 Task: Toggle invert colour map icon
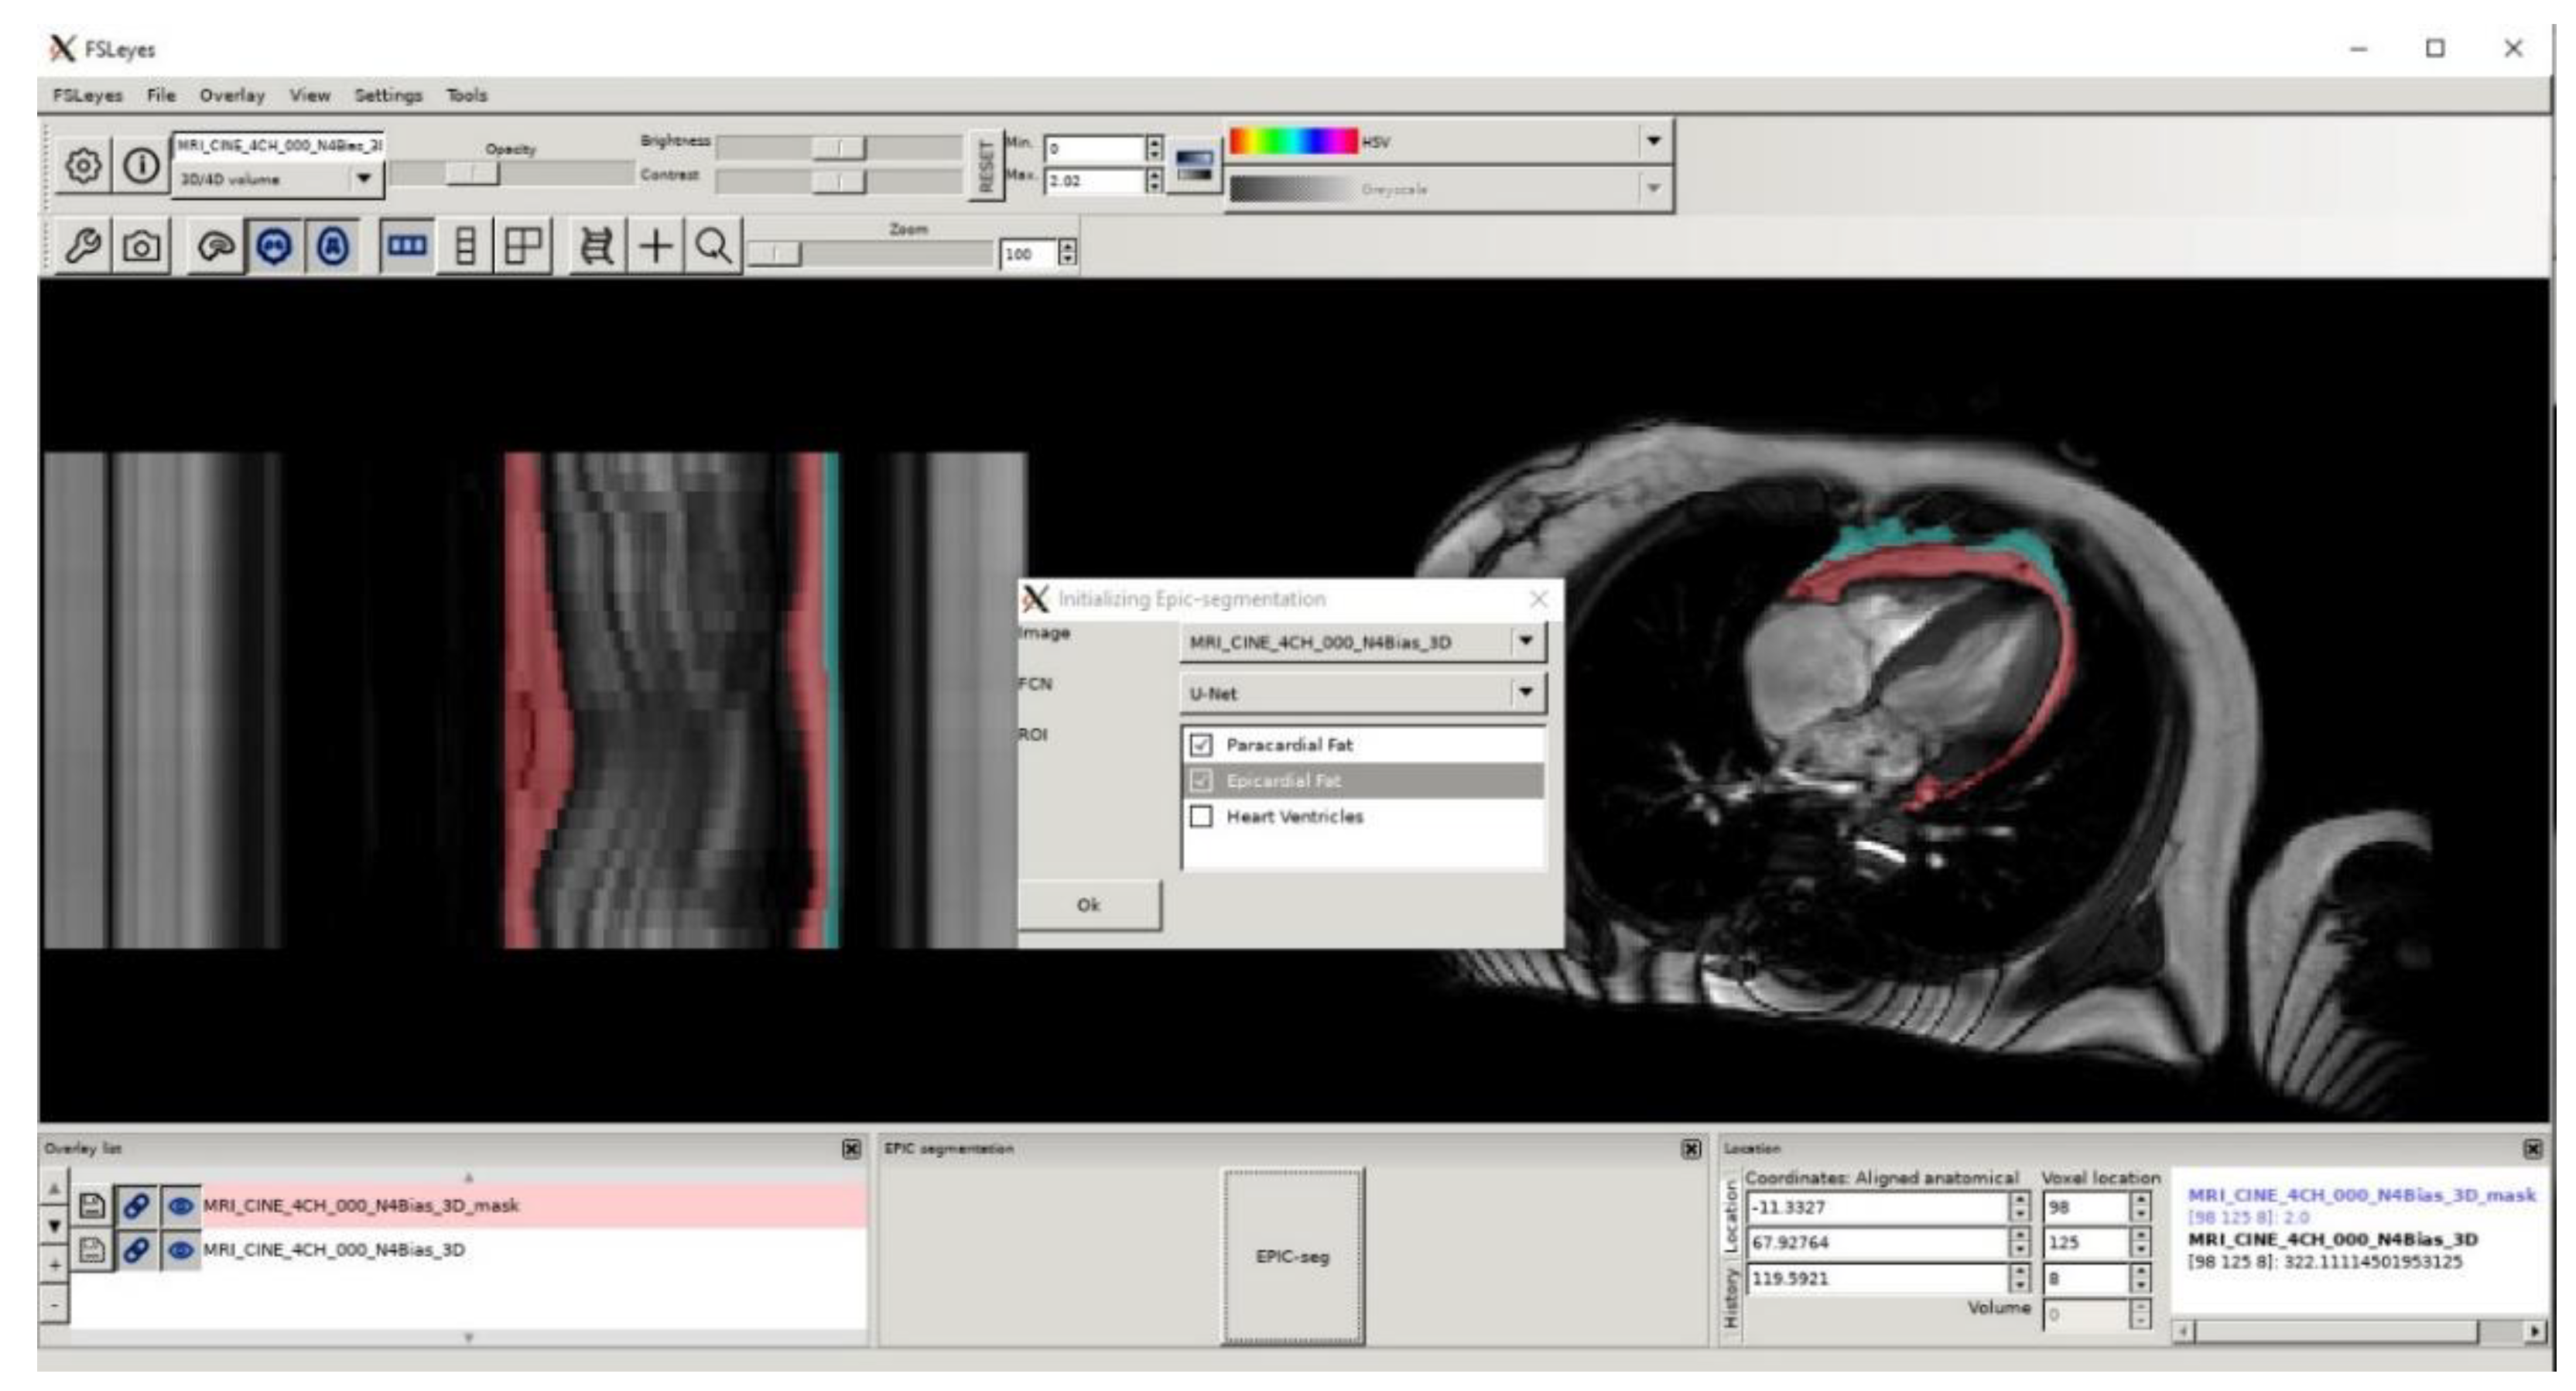pos(1194,165)
